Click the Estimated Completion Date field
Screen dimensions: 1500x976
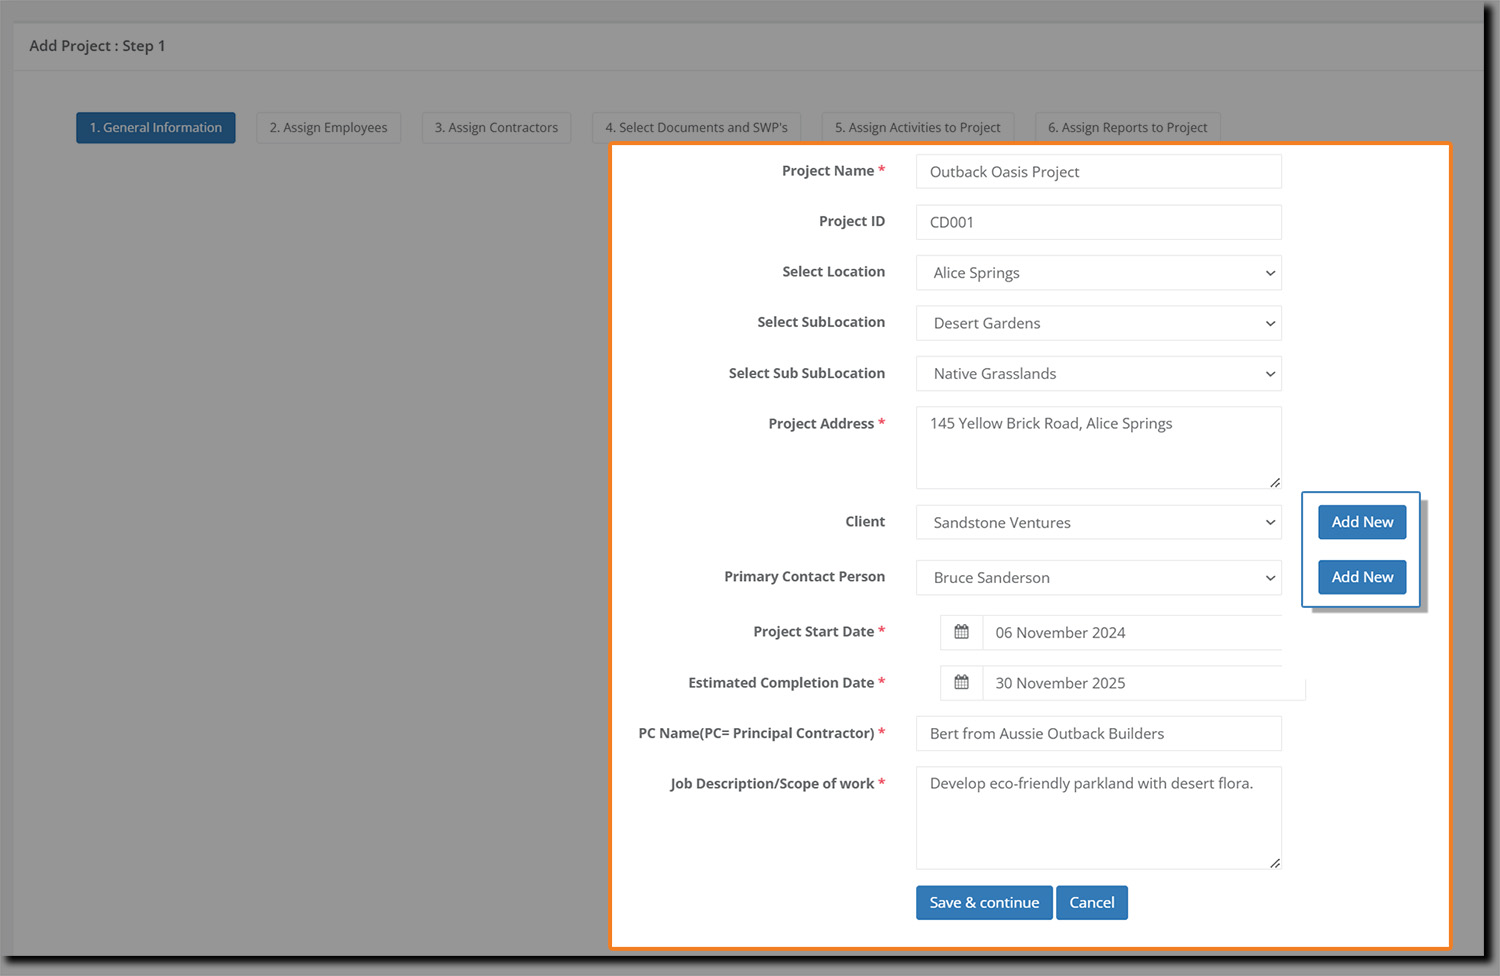click(x=1144, y=682)
